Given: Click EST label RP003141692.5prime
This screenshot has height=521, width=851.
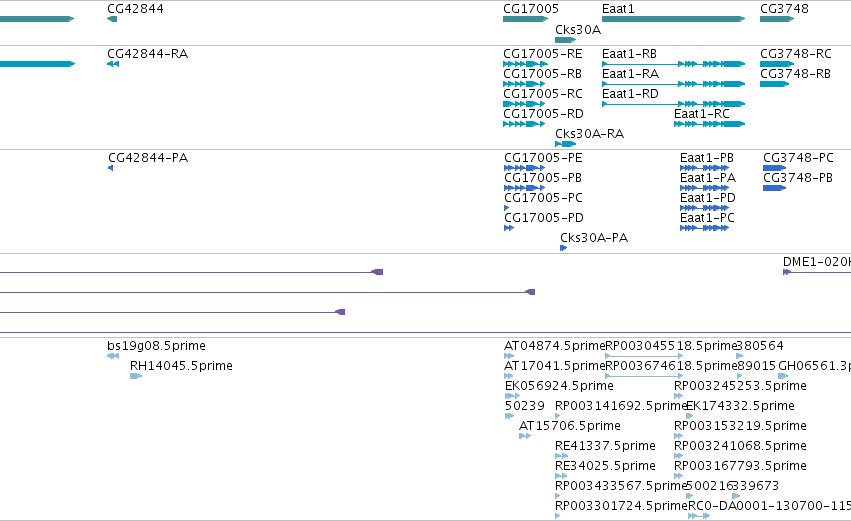Looking at the screenshot, I should (621, 406).
